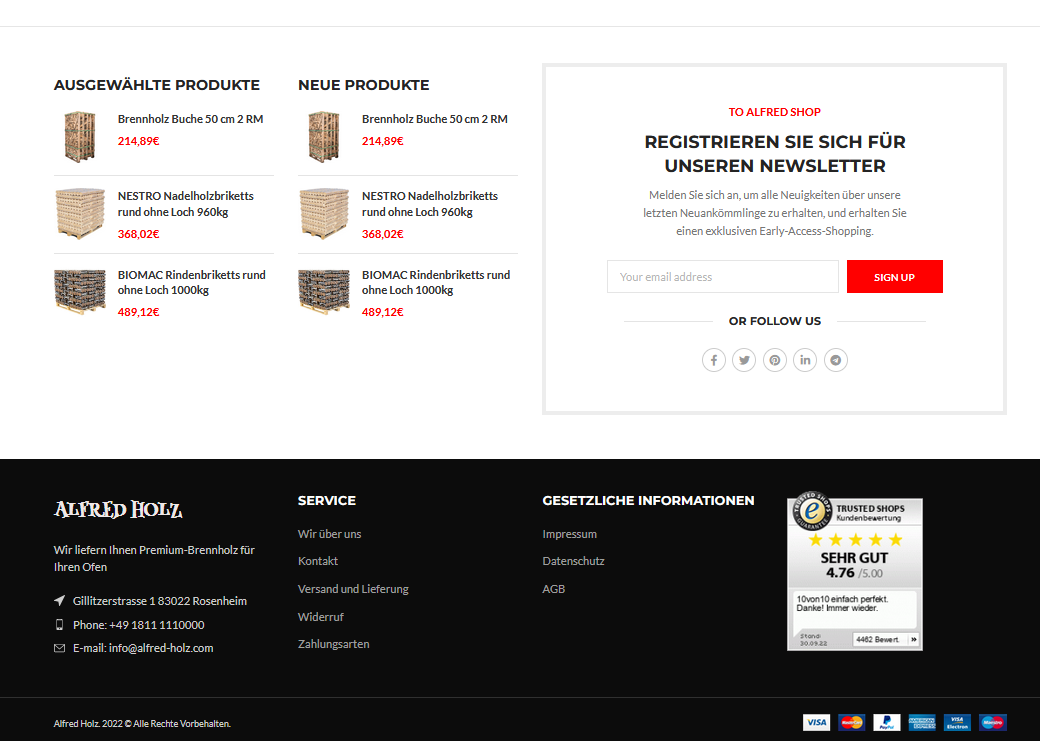Screen dimensions: 1040x741
Task: Click the Maestro payment icon
Action: point(993,722)
